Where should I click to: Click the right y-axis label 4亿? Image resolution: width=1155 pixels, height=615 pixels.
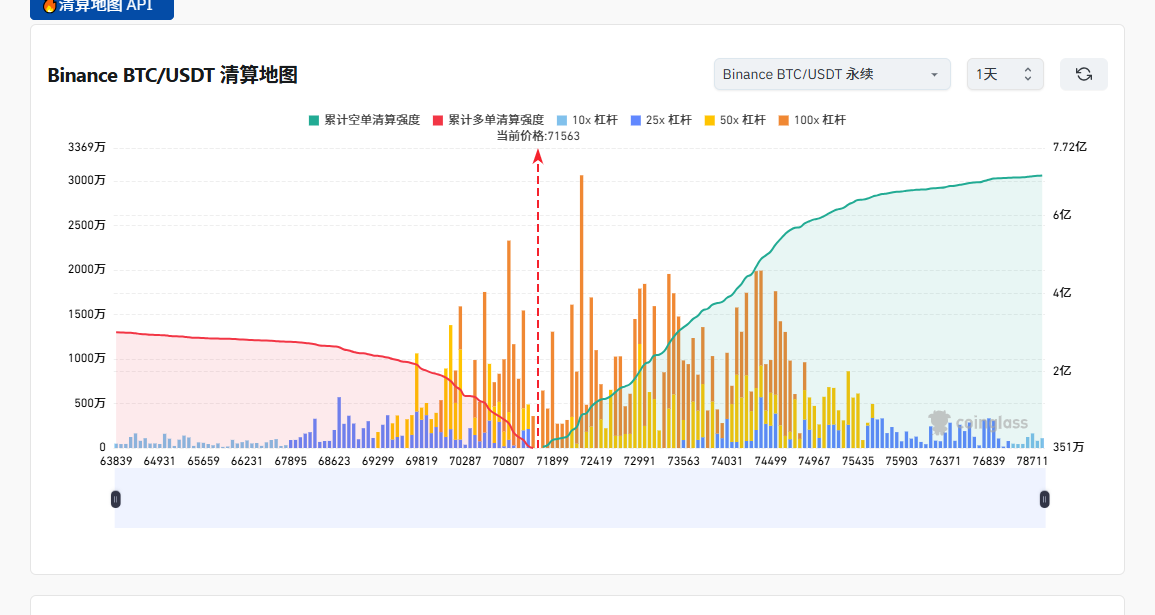coord(1062,293)
